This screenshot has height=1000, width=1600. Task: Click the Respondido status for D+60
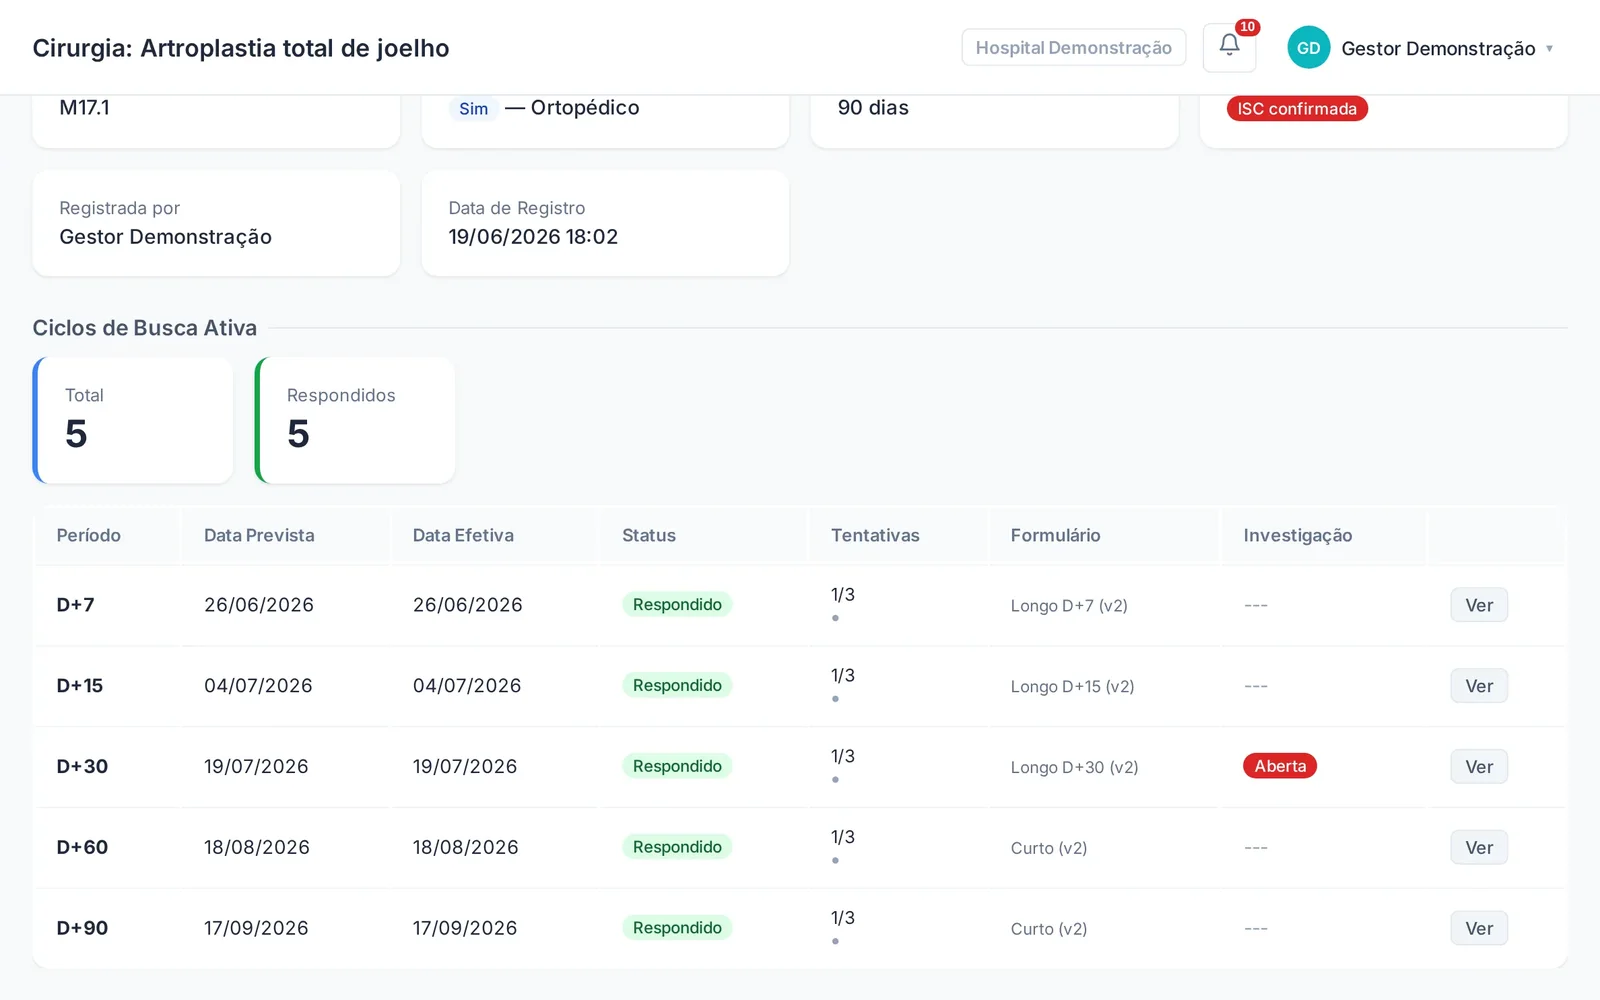click(x=677, y=847)
